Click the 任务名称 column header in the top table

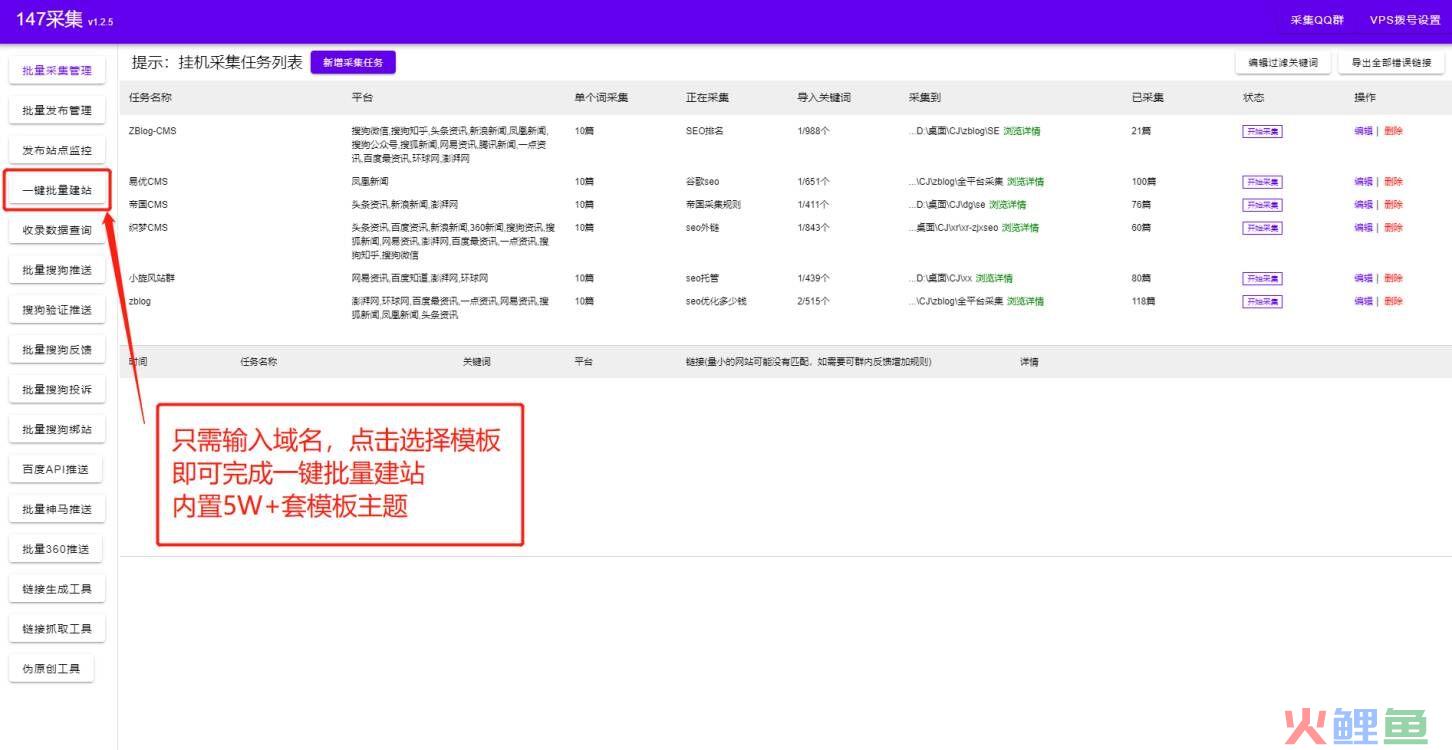150,98
